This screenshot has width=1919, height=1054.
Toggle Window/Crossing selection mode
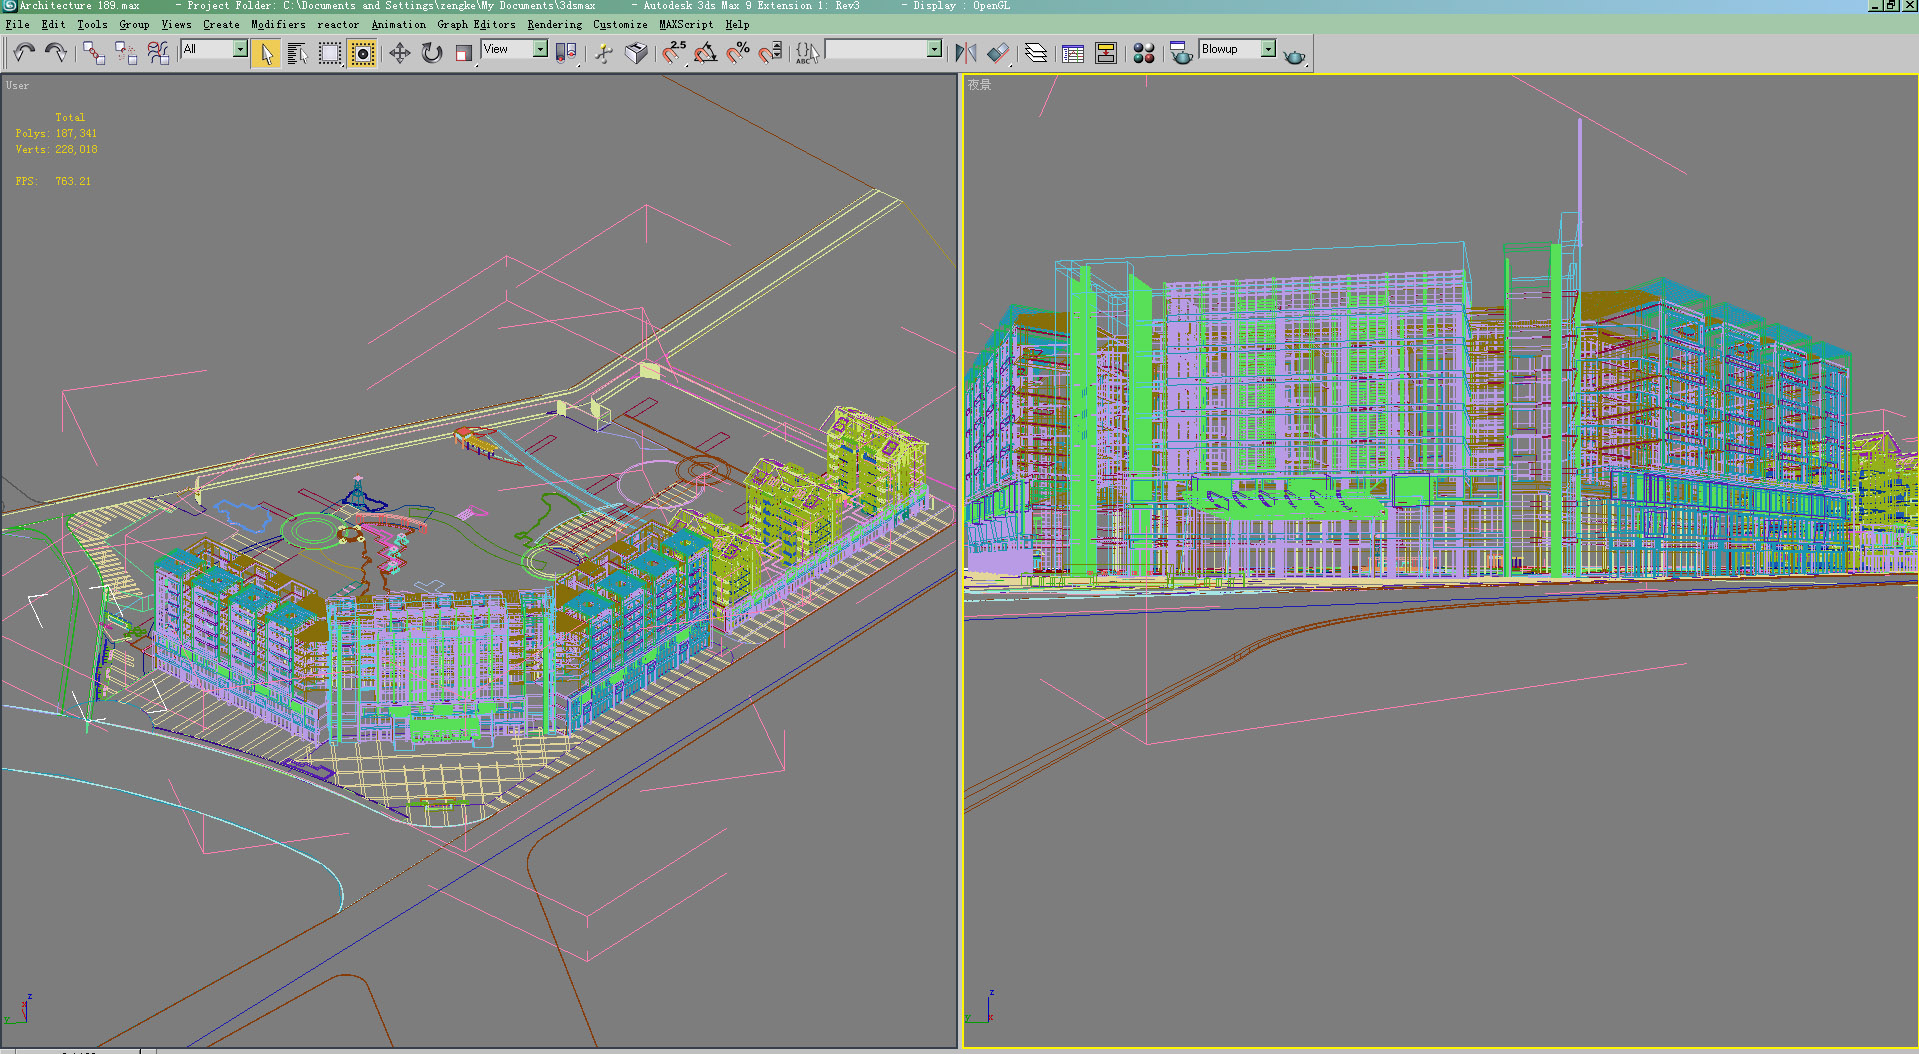pyautogui.click(x=363, y=53)
